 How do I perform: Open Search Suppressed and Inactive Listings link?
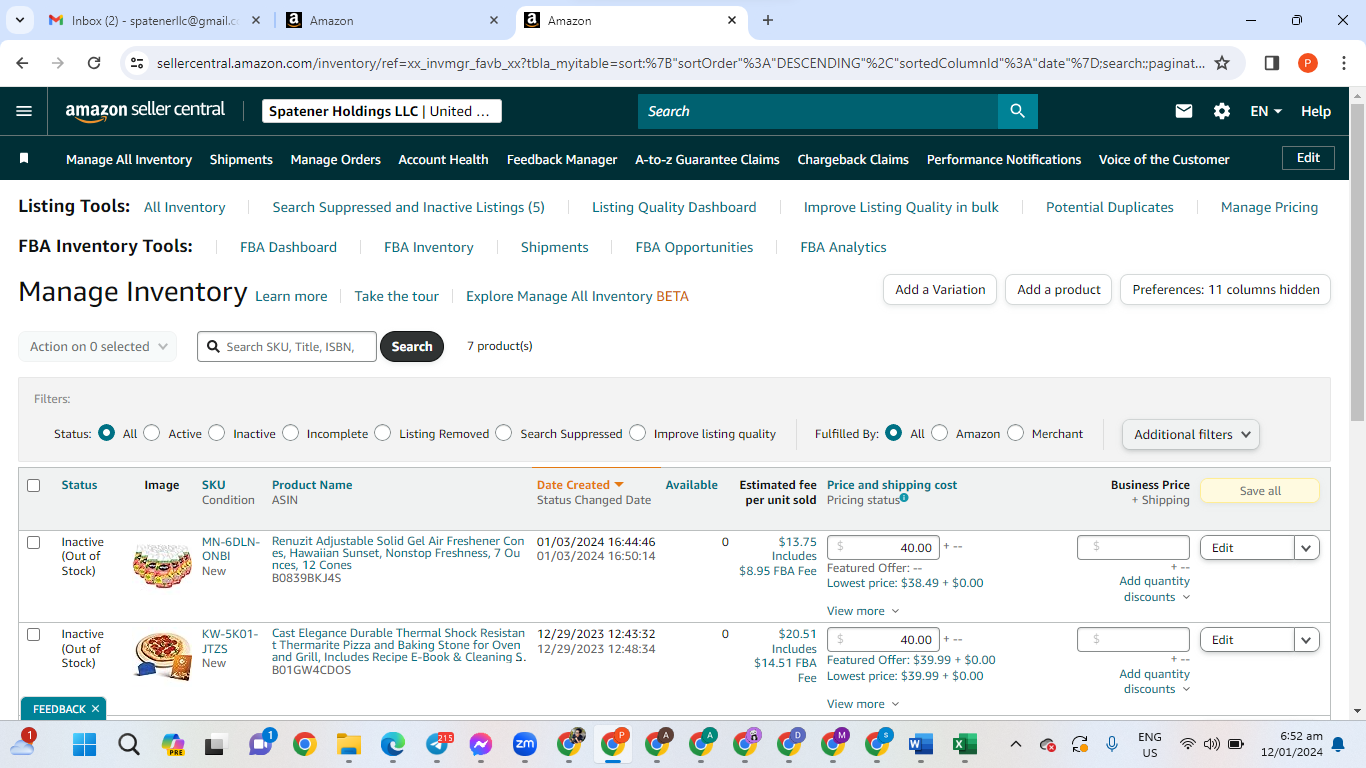[x=409, y=207]
